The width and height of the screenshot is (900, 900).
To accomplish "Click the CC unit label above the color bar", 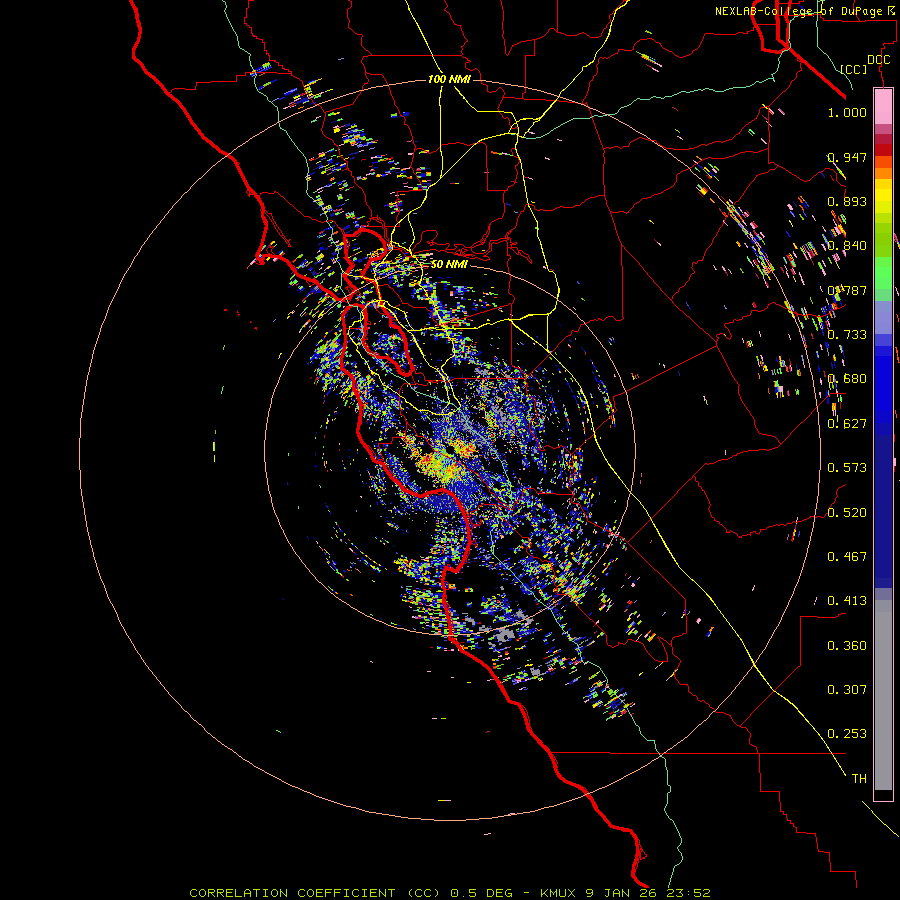I will 854,69.
